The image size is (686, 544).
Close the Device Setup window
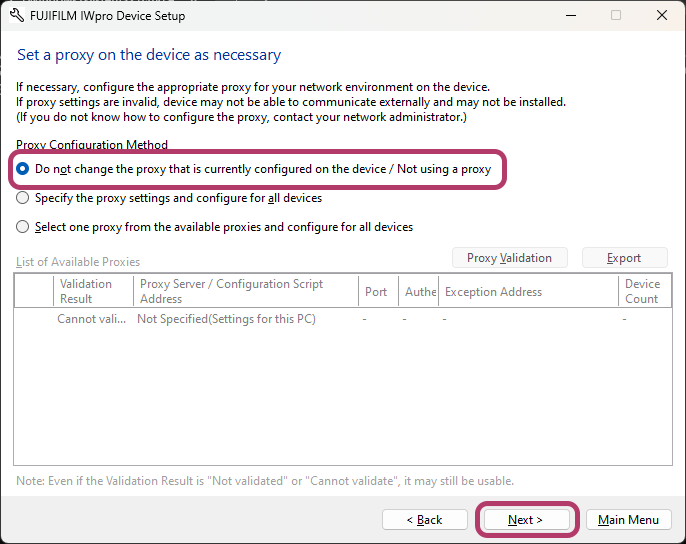pos(662,15)
